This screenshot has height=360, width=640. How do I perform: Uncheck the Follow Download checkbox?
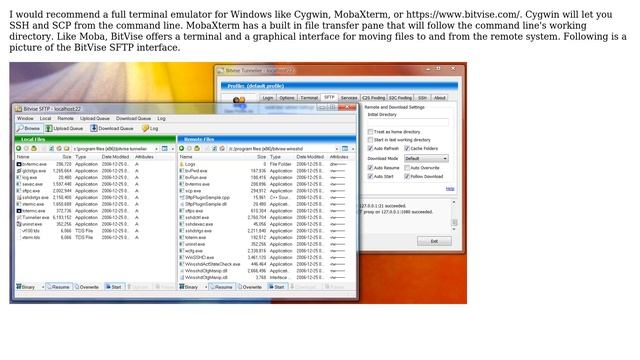[x=407, y=176]
